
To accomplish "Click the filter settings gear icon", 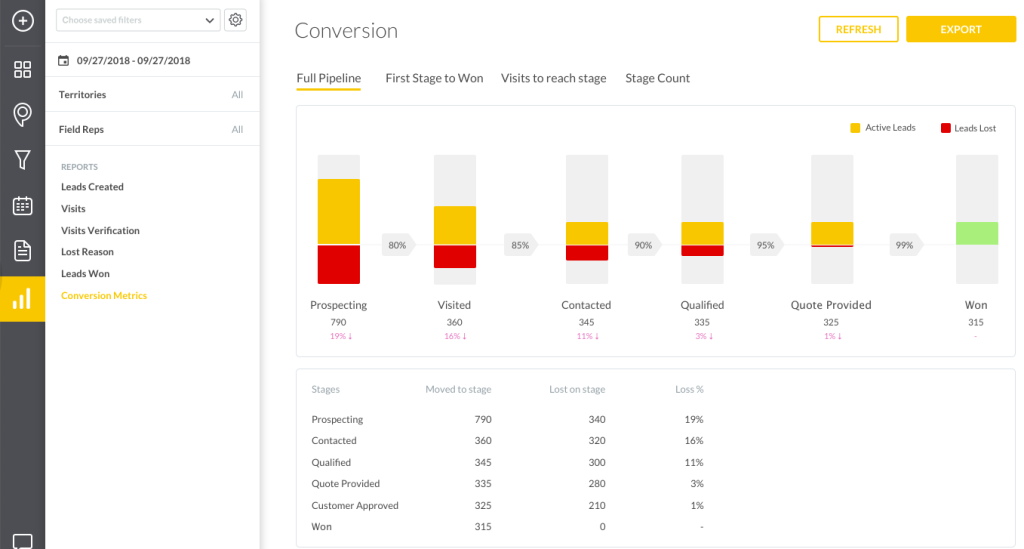I will (236, 20).
